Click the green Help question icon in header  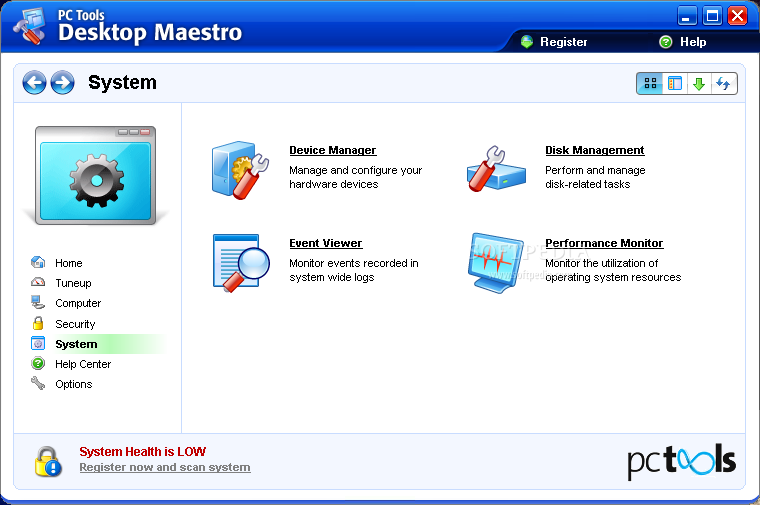coord(666,42)
